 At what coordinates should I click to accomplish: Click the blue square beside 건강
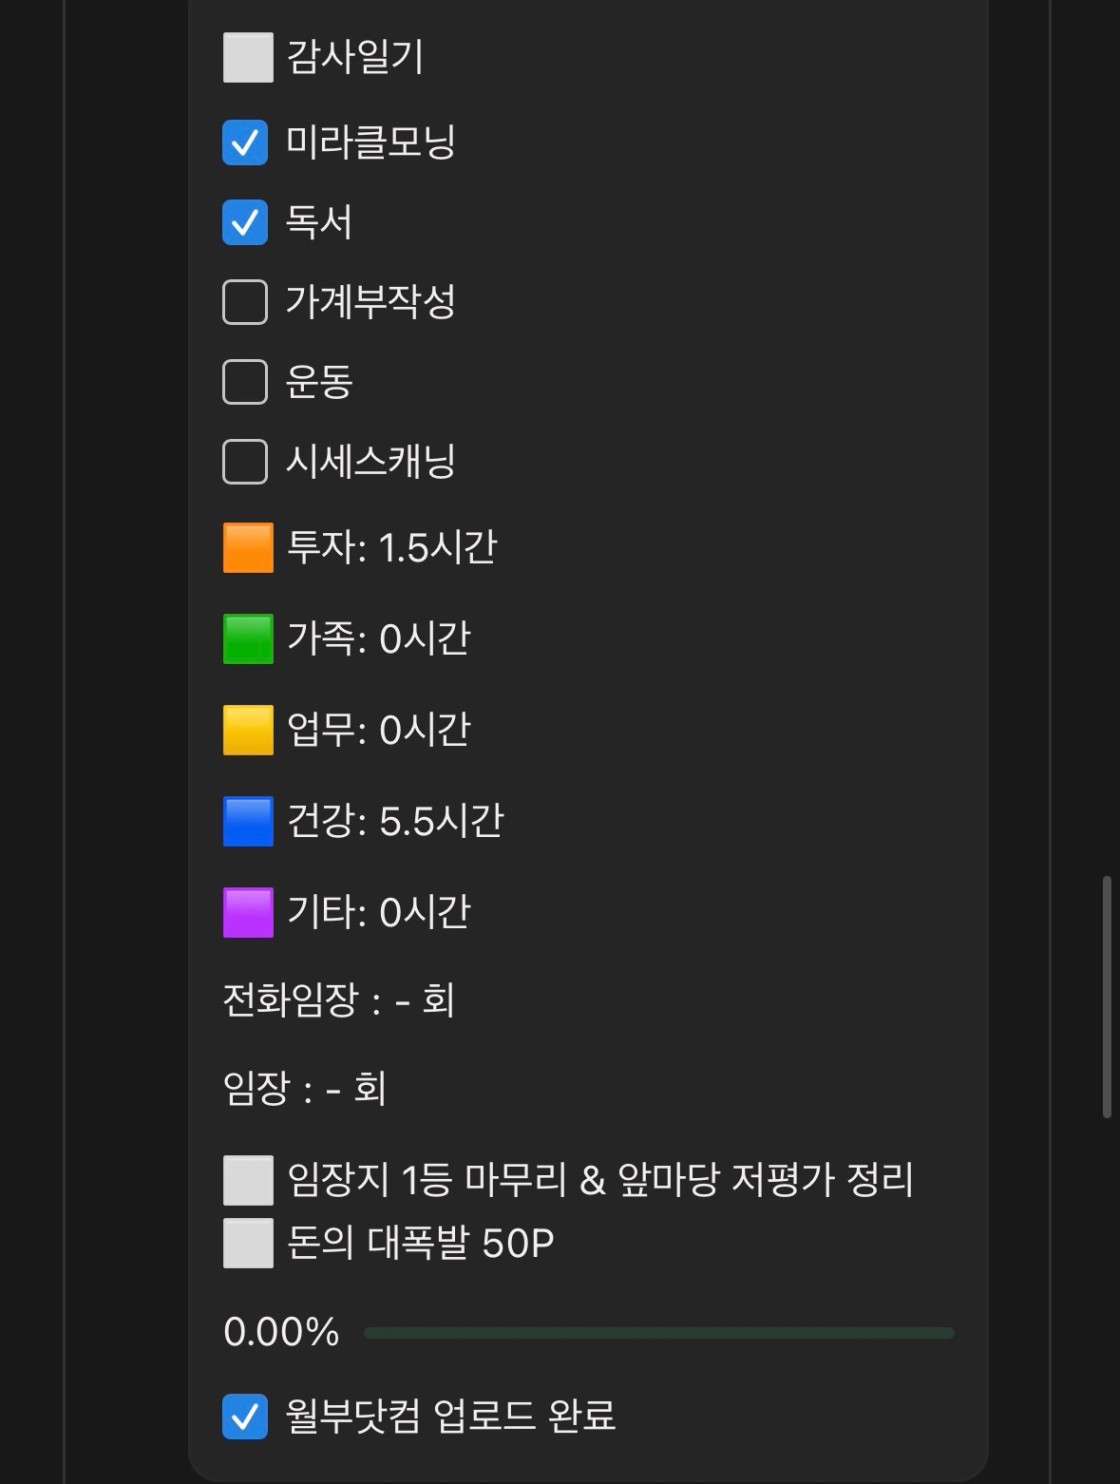247,821
